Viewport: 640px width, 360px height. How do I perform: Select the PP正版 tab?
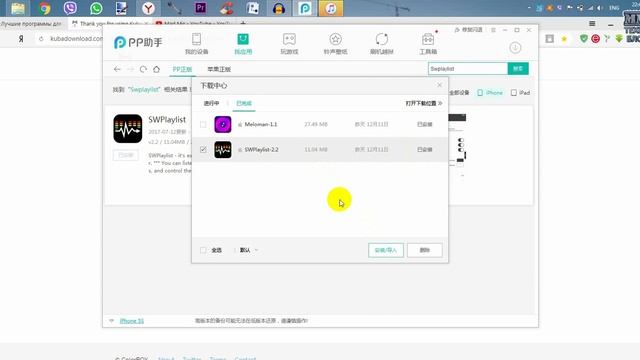click(182, 69)
